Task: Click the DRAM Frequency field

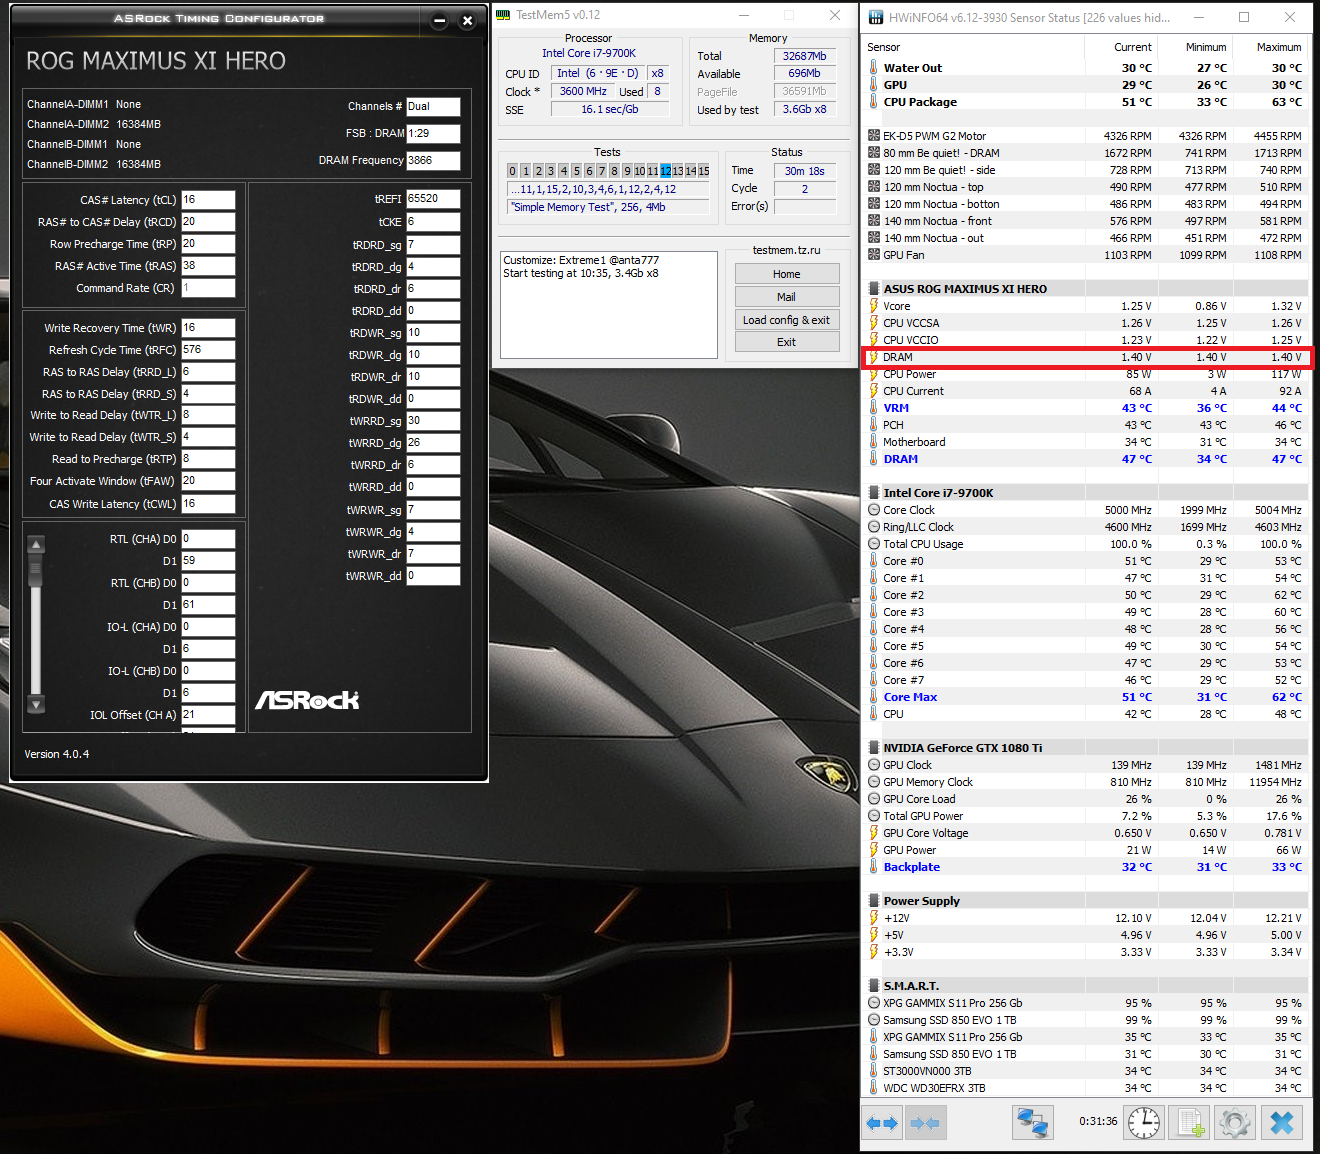Action: point(433,160)
